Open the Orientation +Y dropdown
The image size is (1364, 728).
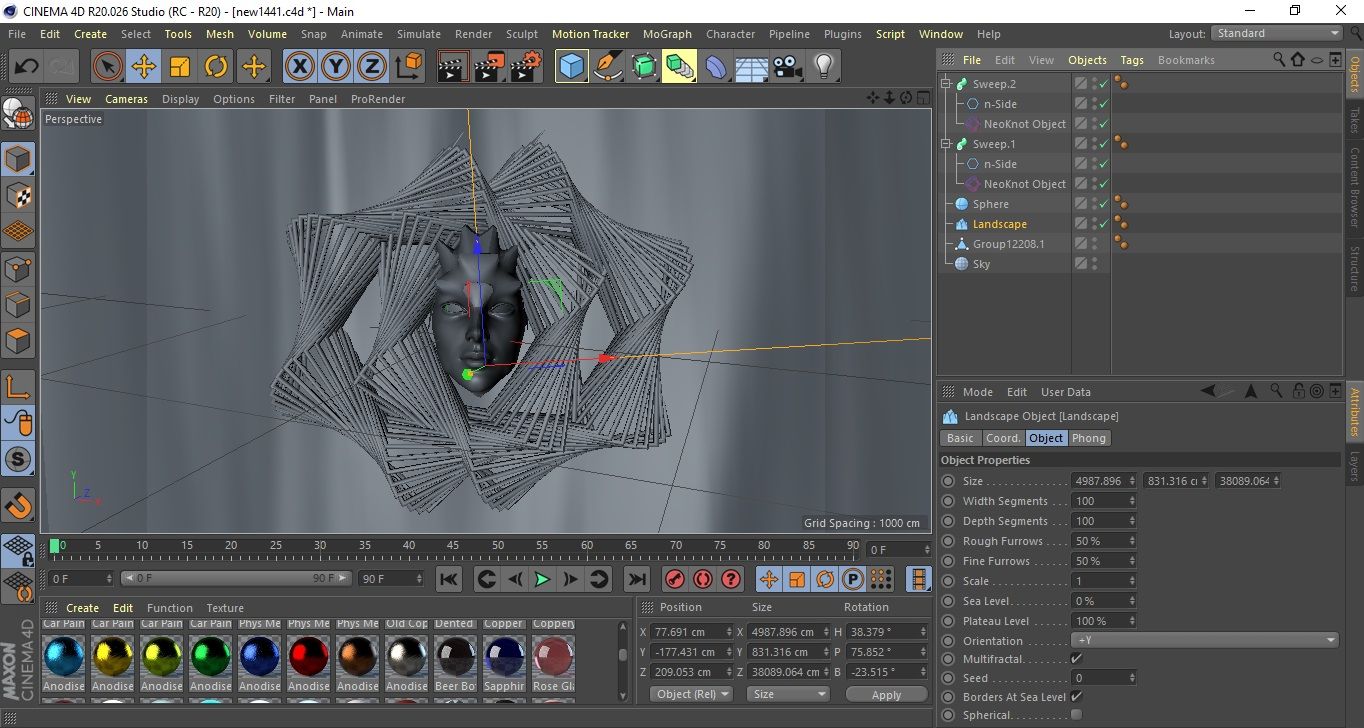coord(1205,641)
